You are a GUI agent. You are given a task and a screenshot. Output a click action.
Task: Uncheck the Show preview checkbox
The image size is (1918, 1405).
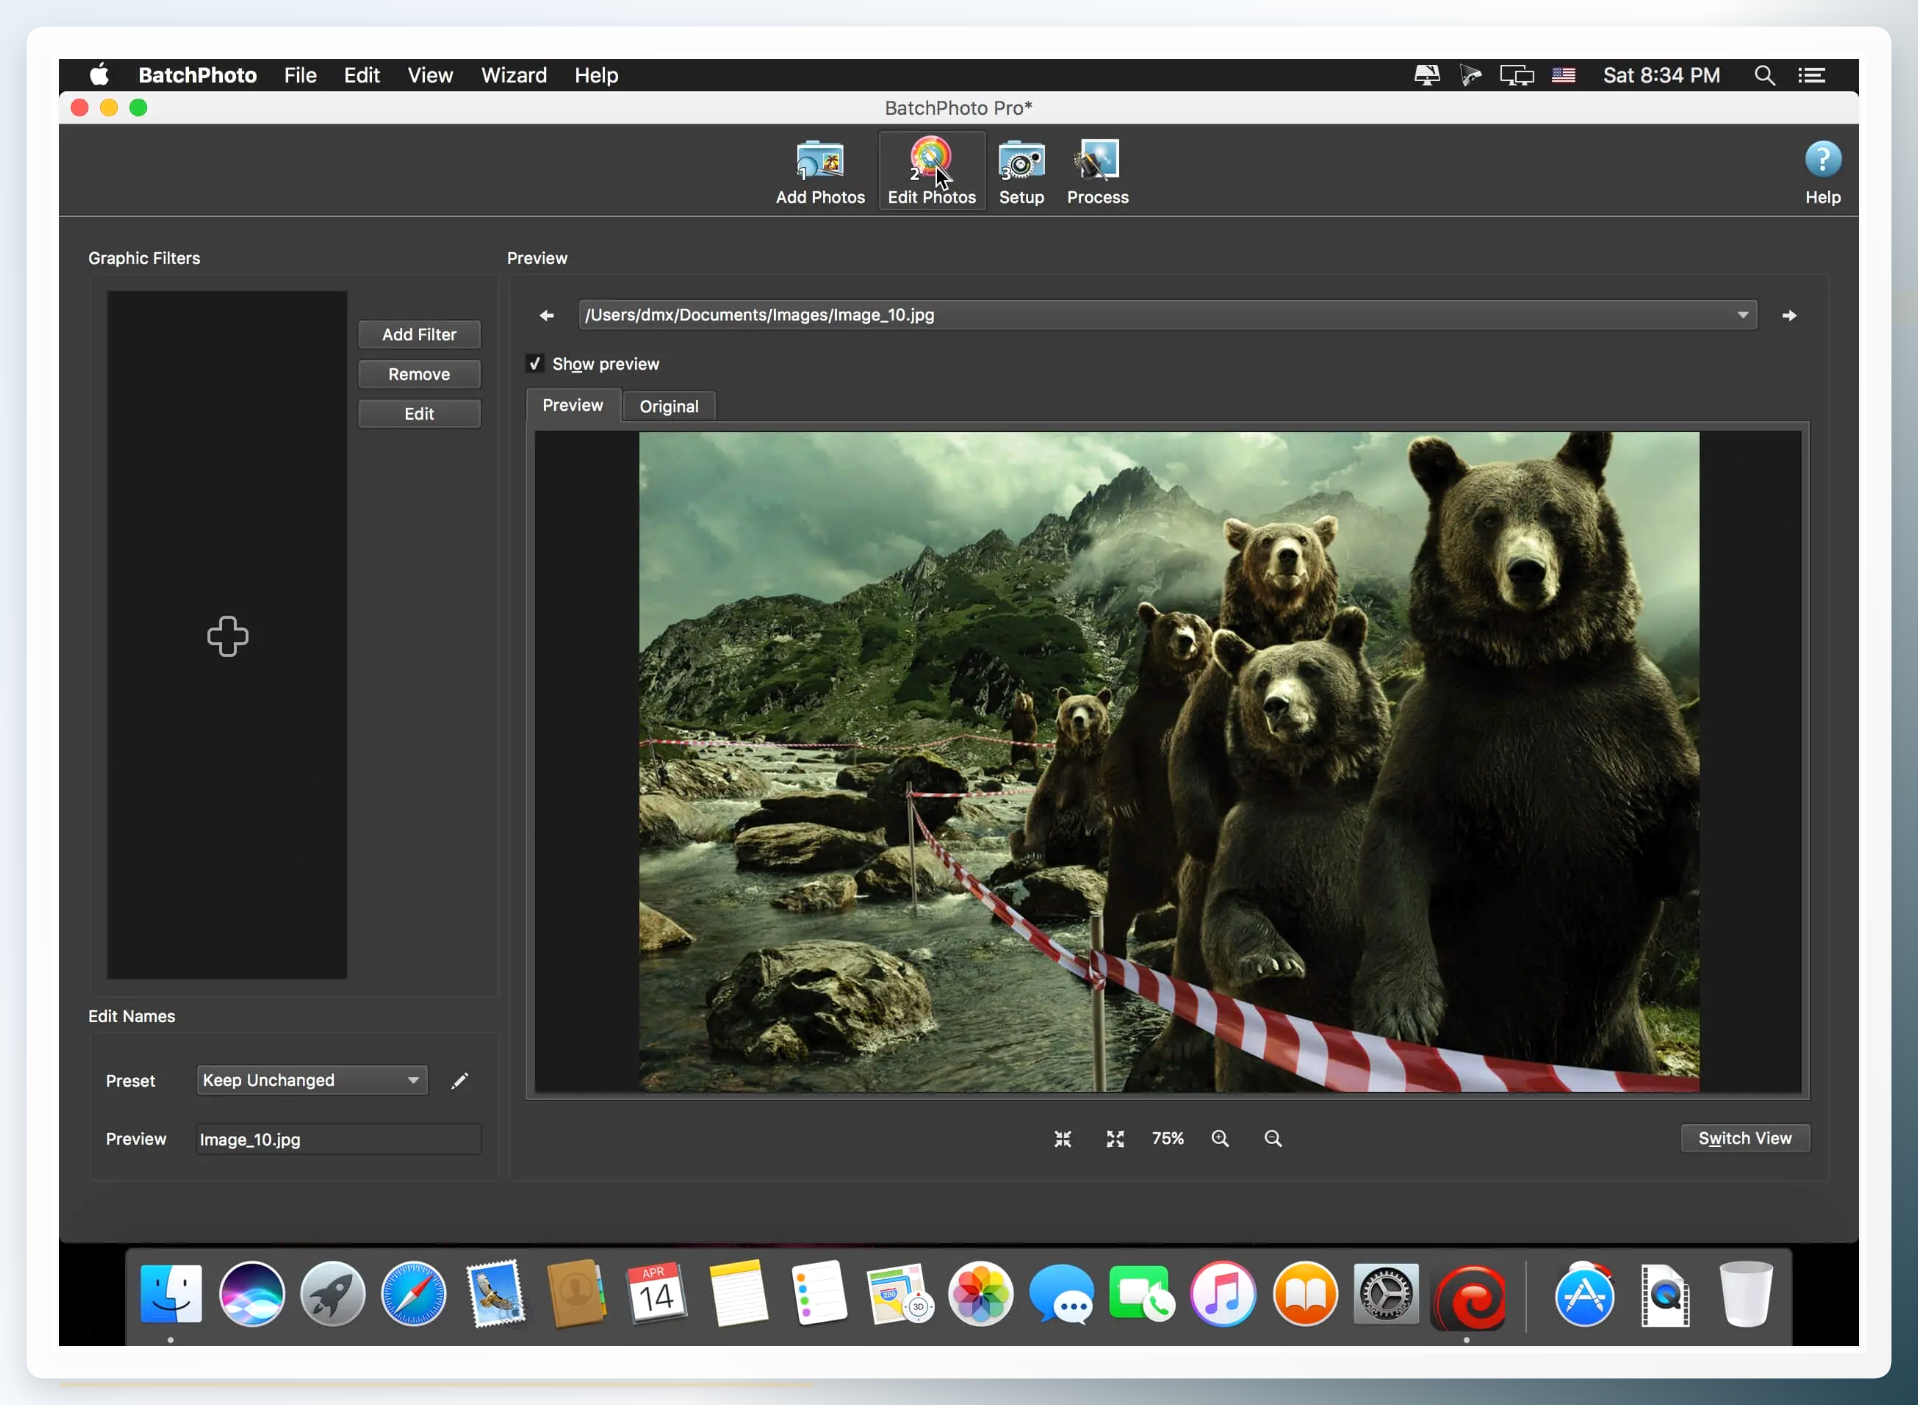pos(535,363)
